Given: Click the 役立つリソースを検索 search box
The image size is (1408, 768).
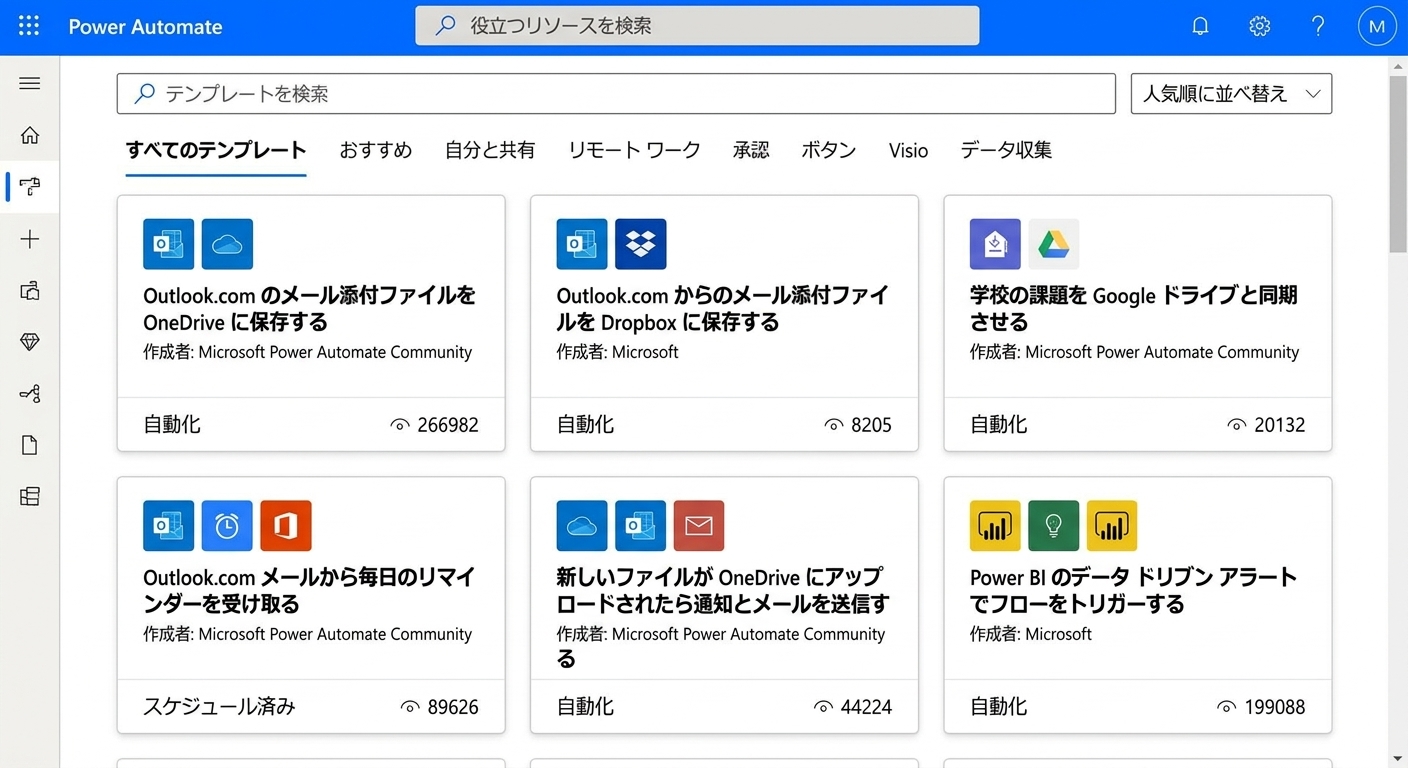Looking at the screenshot, I should tap(697, 26).
